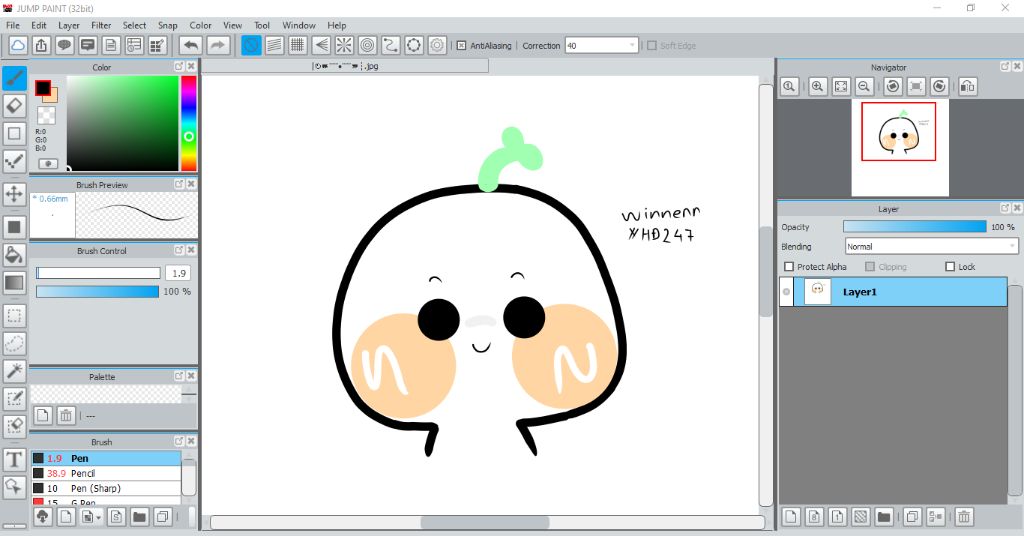Open the Layer menu
Viewport: 1024px width, 536px height.
pos(69,25)
